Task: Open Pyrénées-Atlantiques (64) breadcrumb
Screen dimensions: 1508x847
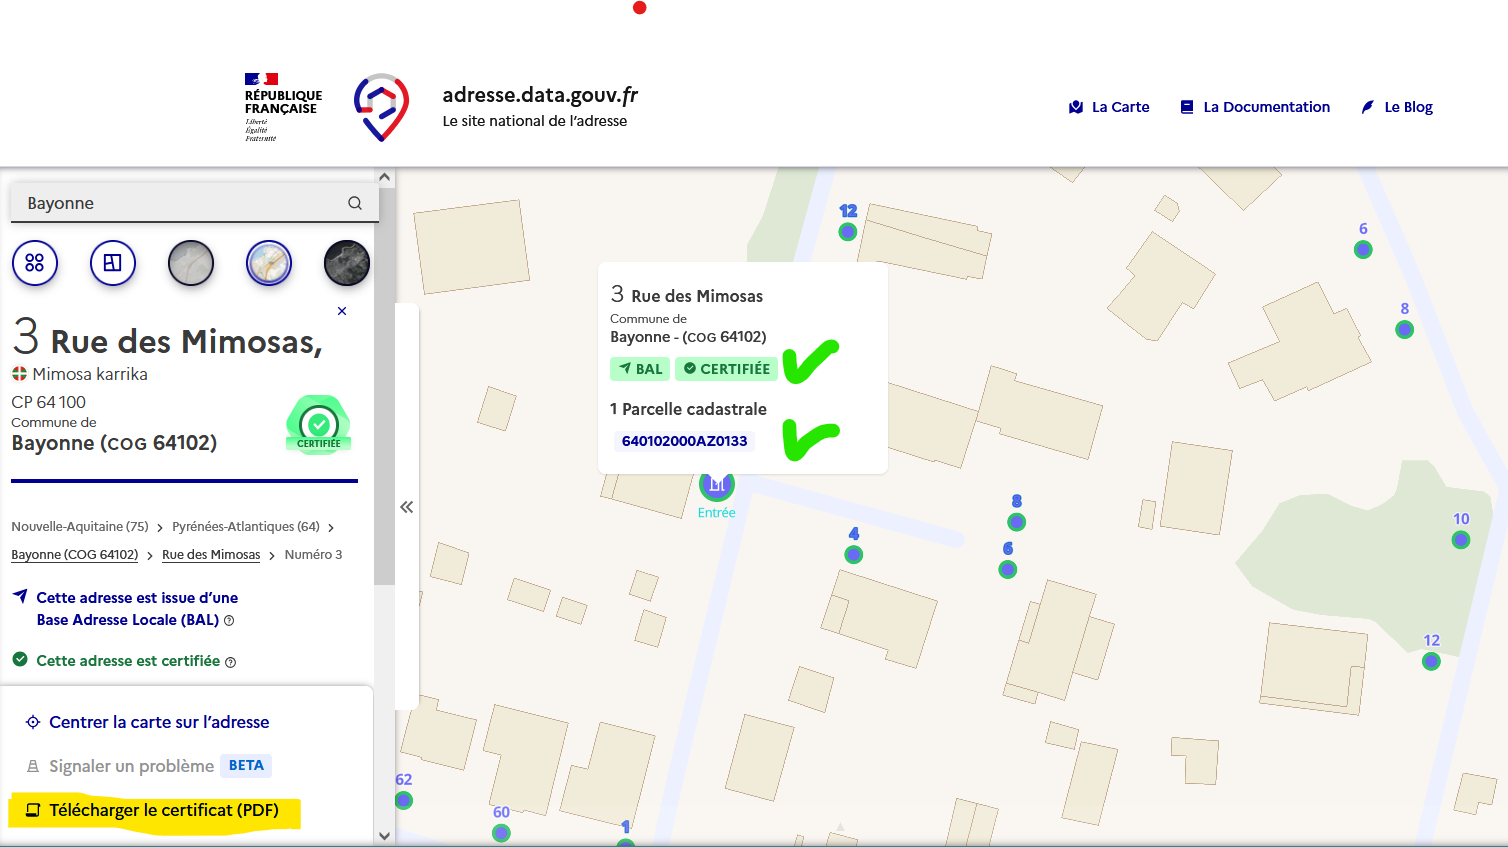Action: point(246,526)
